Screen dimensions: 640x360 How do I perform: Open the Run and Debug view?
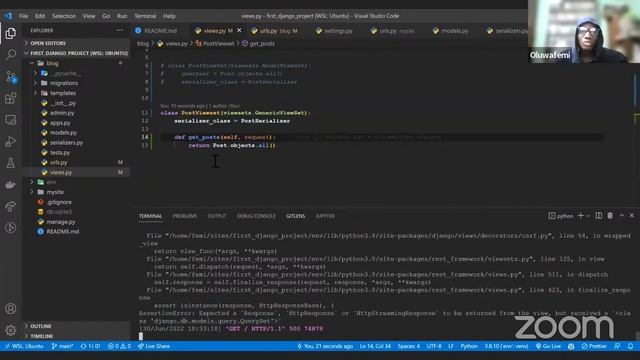point(11,141)
